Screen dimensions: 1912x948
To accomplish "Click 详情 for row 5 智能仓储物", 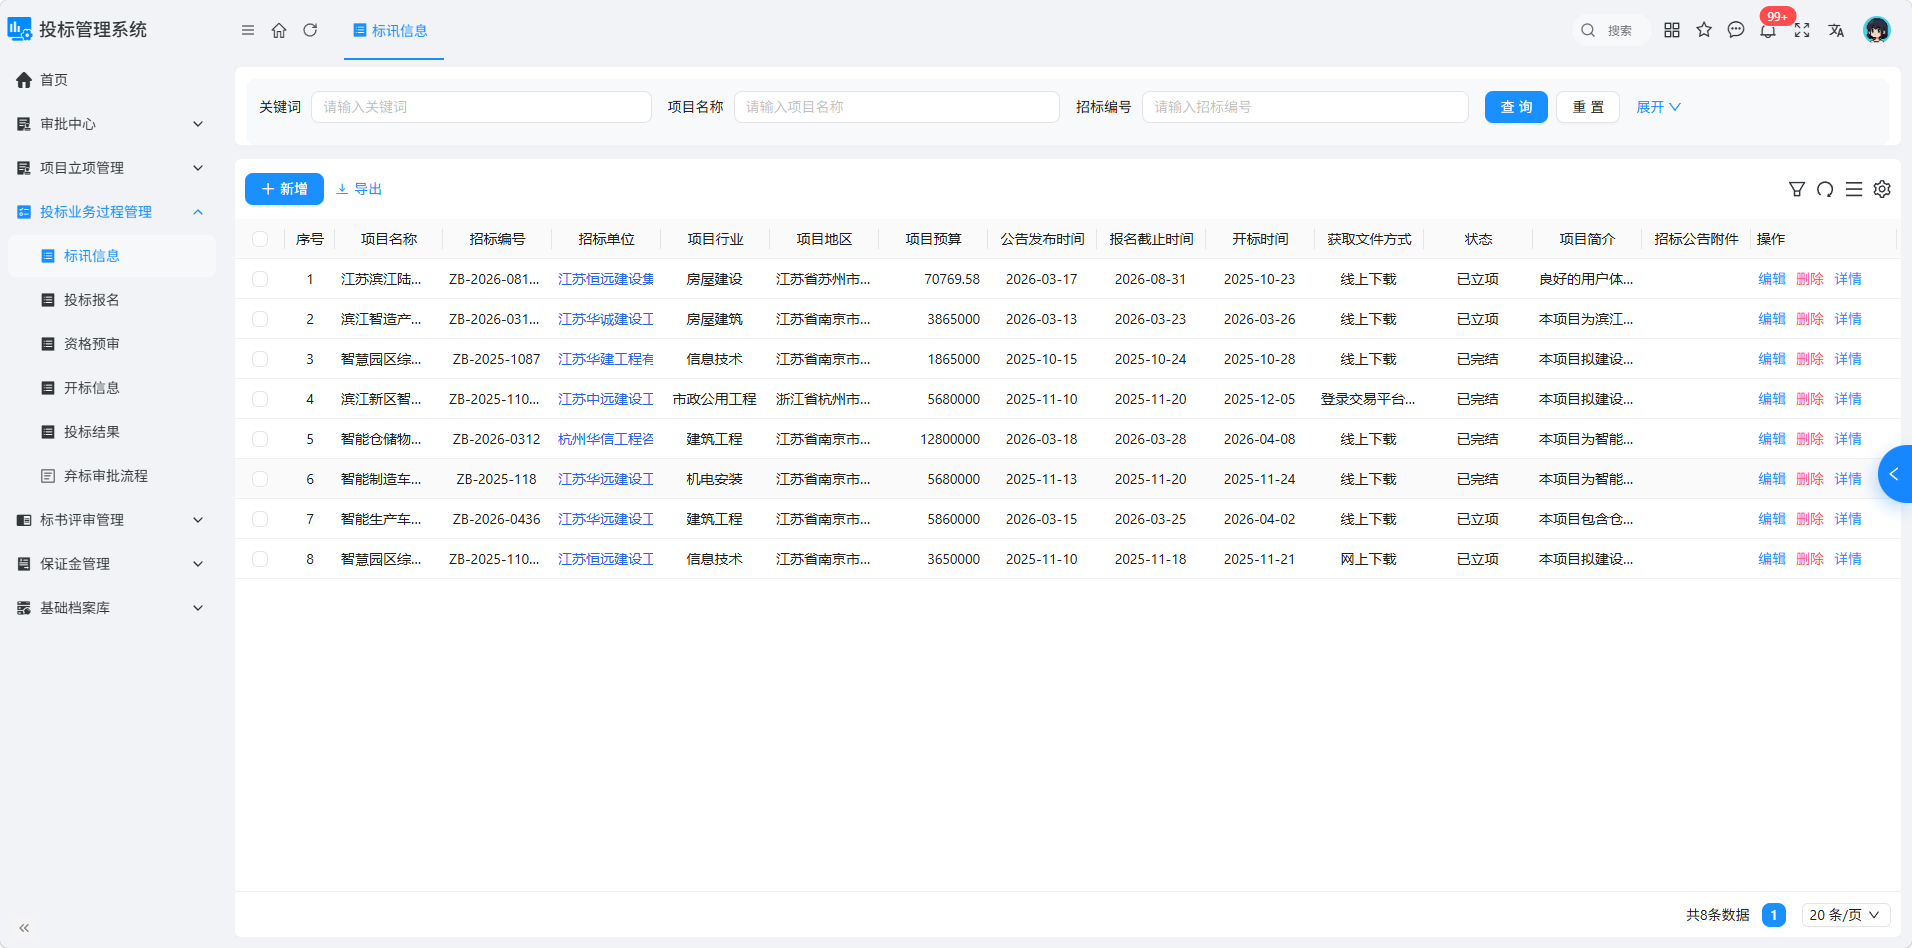I will [1848, 439].
